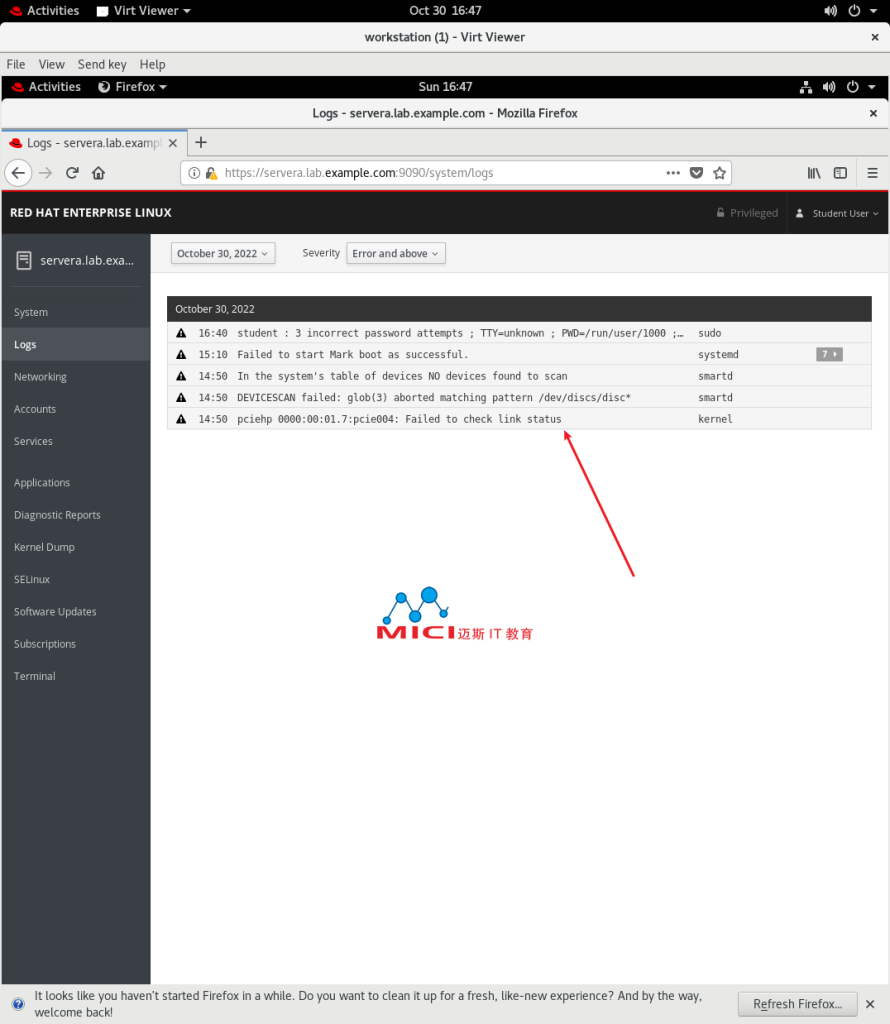This screenshot has width=890, height=1024.
Task: Toggle the Privileged access lock
Action: pos(747,213)
